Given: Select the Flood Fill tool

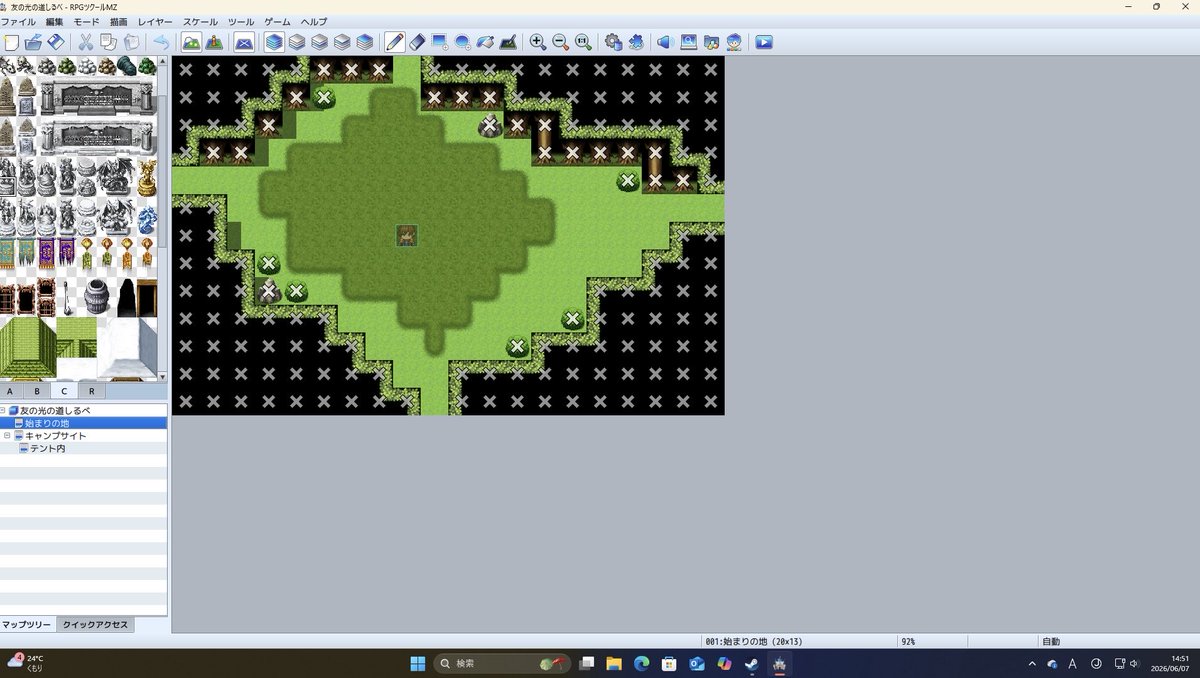Looking at the screenshot, I should pos(485,42).
